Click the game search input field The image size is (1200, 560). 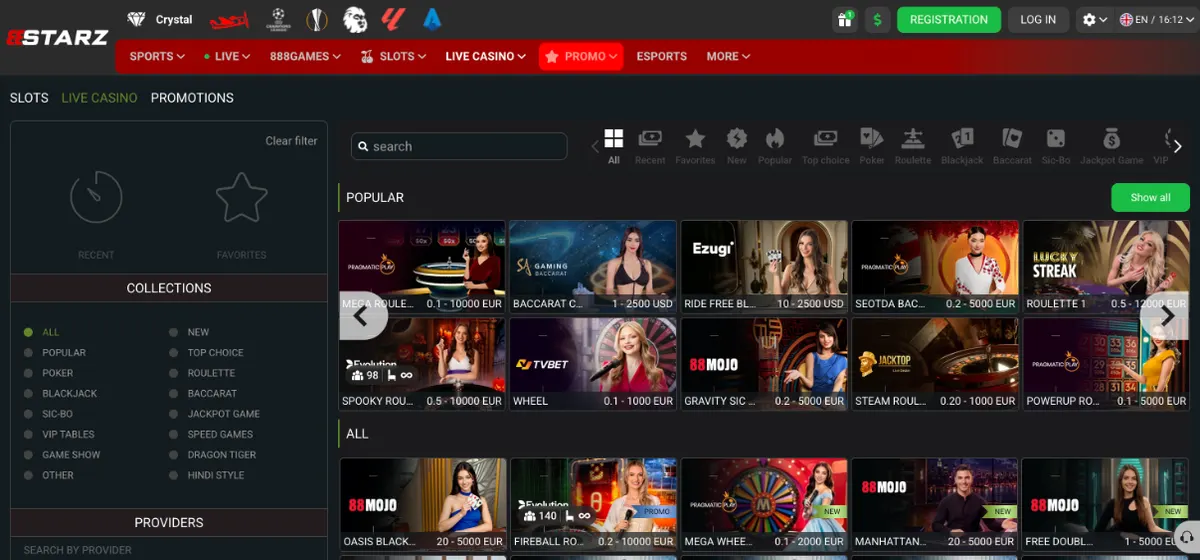tap(459, 146)
